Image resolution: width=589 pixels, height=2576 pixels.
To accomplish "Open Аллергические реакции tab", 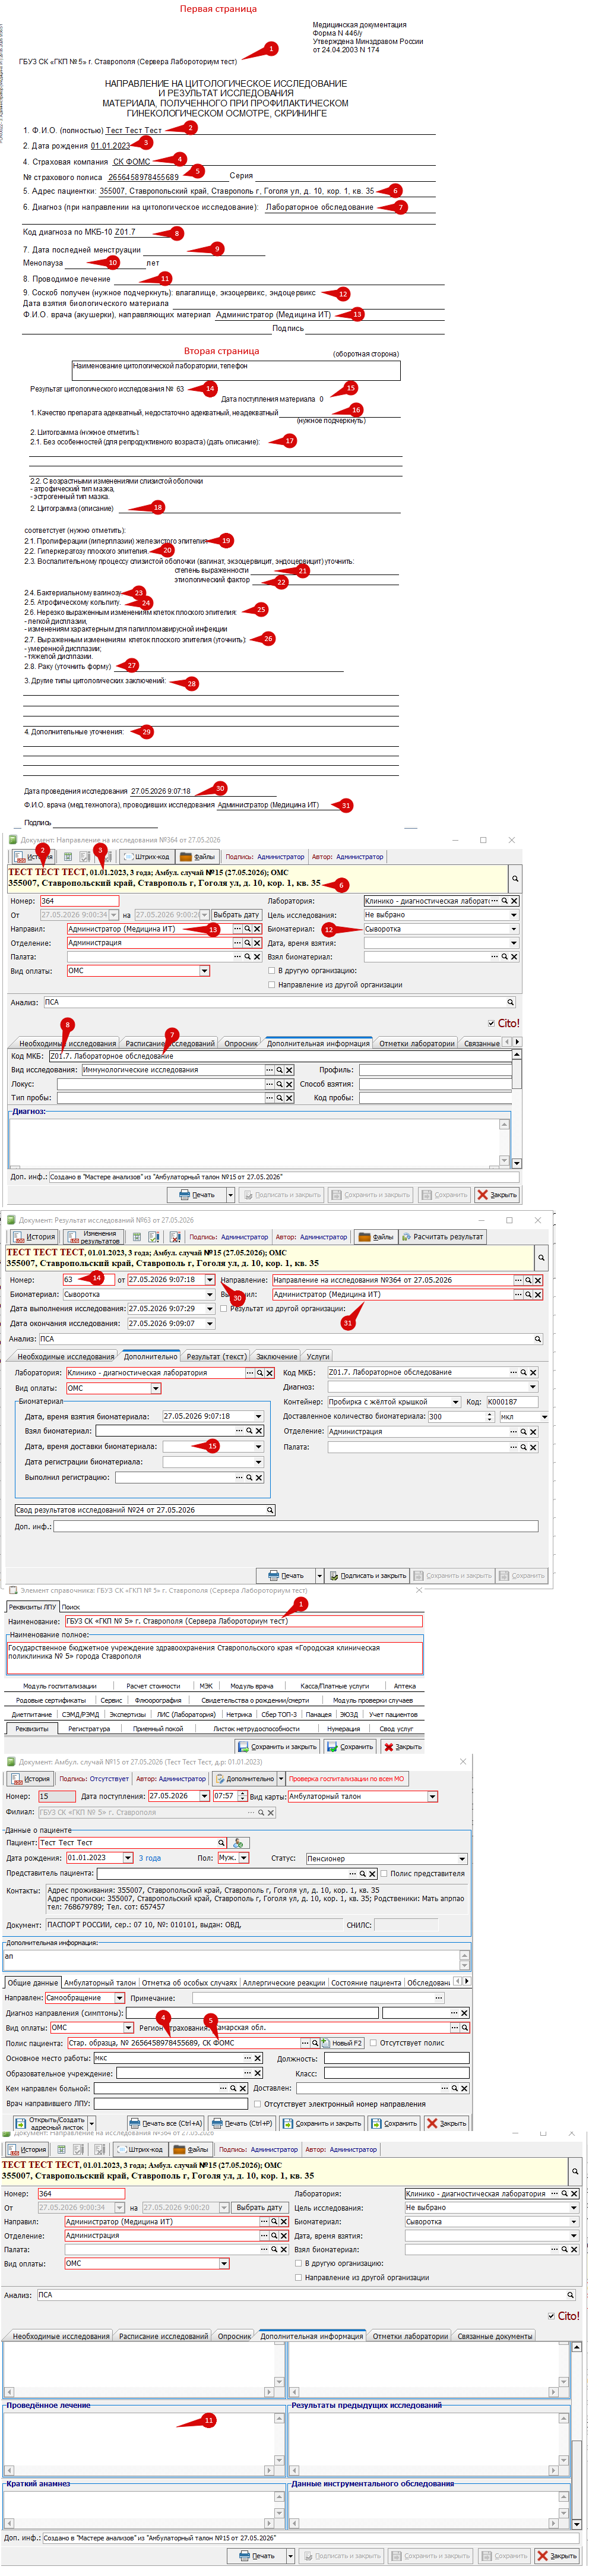I will (x=284, y=1982).
